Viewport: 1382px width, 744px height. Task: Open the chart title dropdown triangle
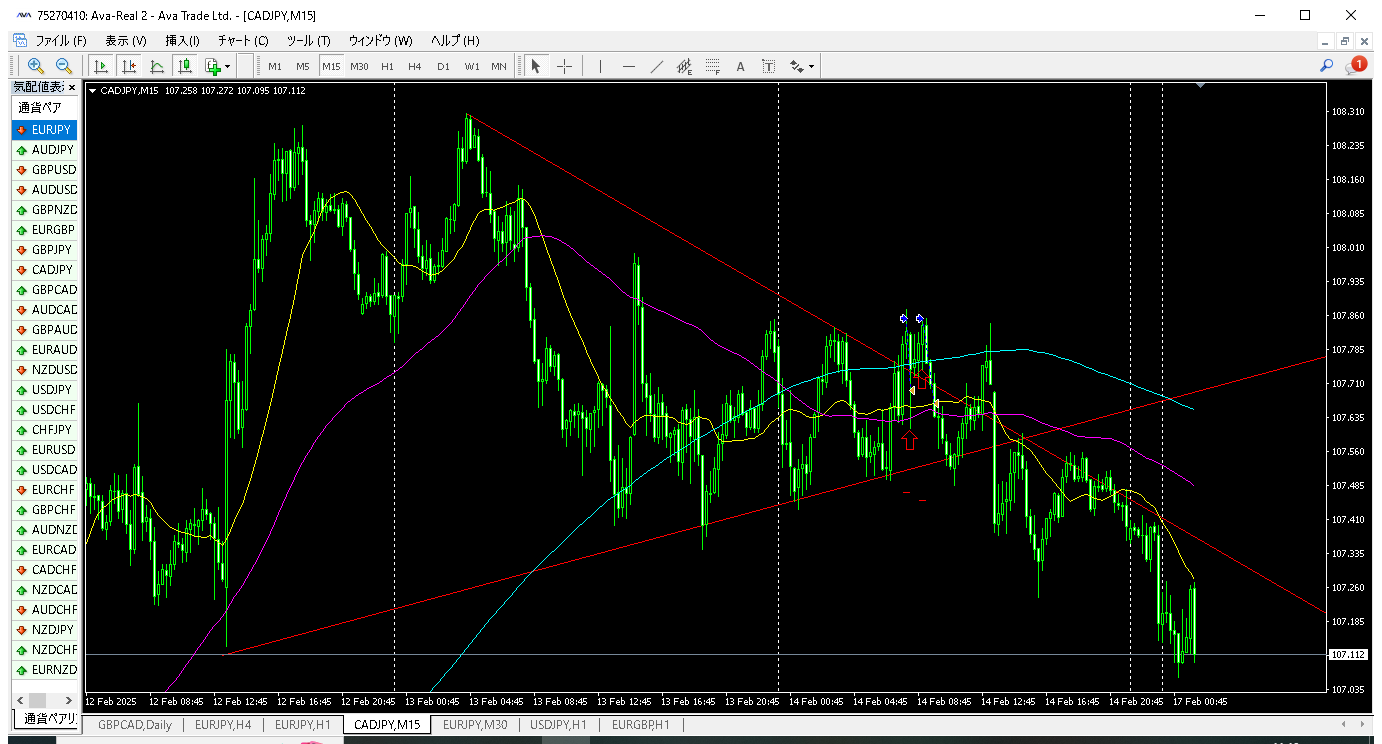tap(93, 91)
